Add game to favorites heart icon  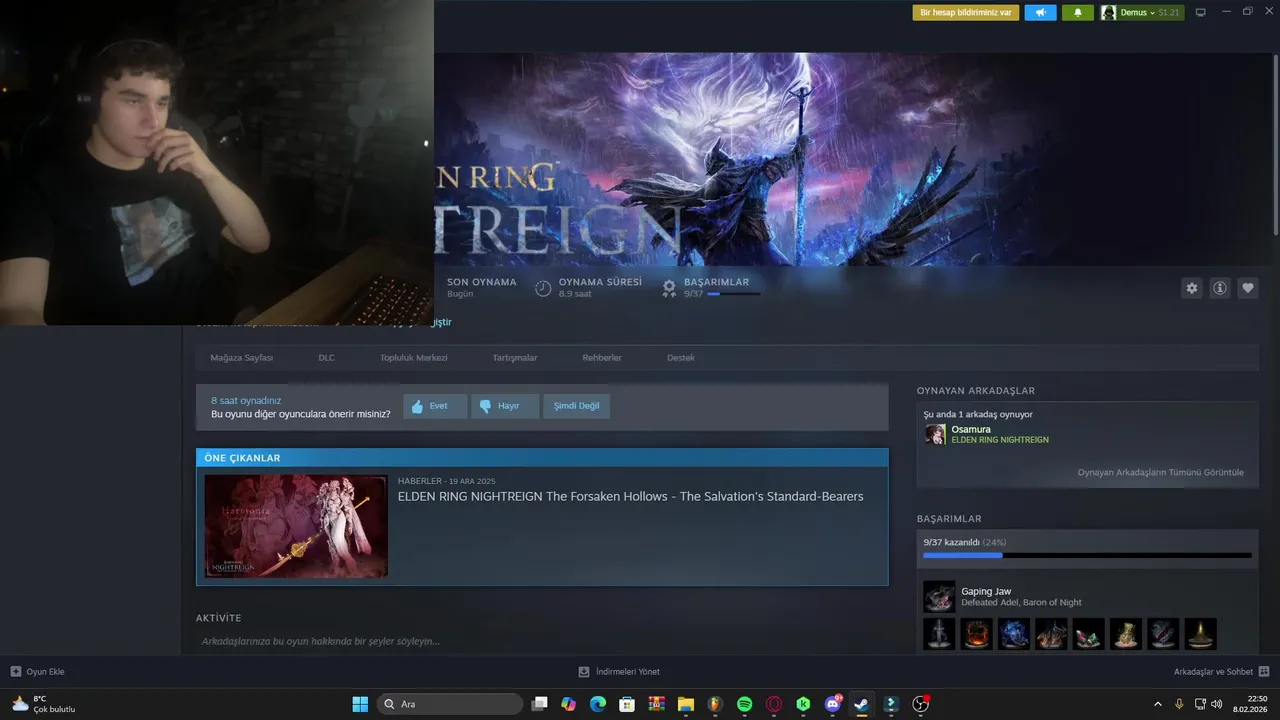click(x=1248, y=288)
